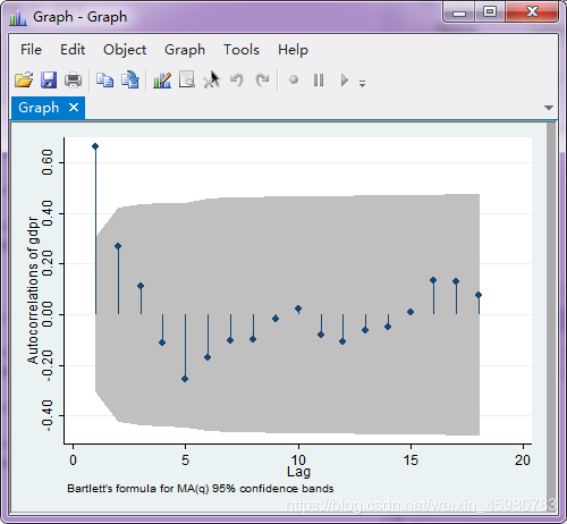Viewport: 567px width, 524px height.
Task: Open the tab list dropdown arrow
Action: (x=549, y=107)
